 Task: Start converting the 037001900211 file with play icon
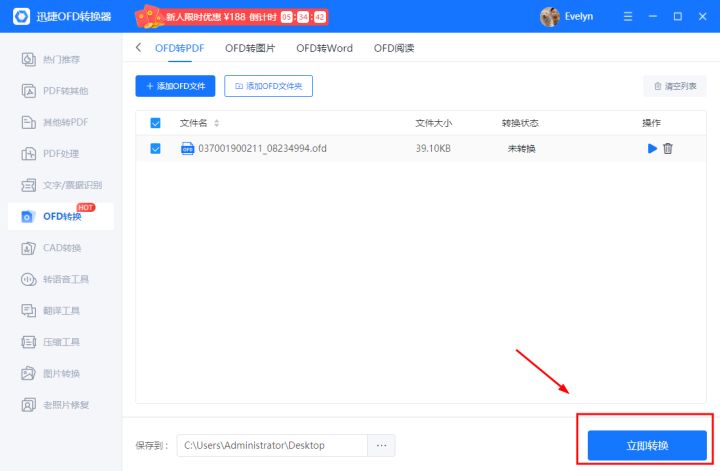pos(652,148)
